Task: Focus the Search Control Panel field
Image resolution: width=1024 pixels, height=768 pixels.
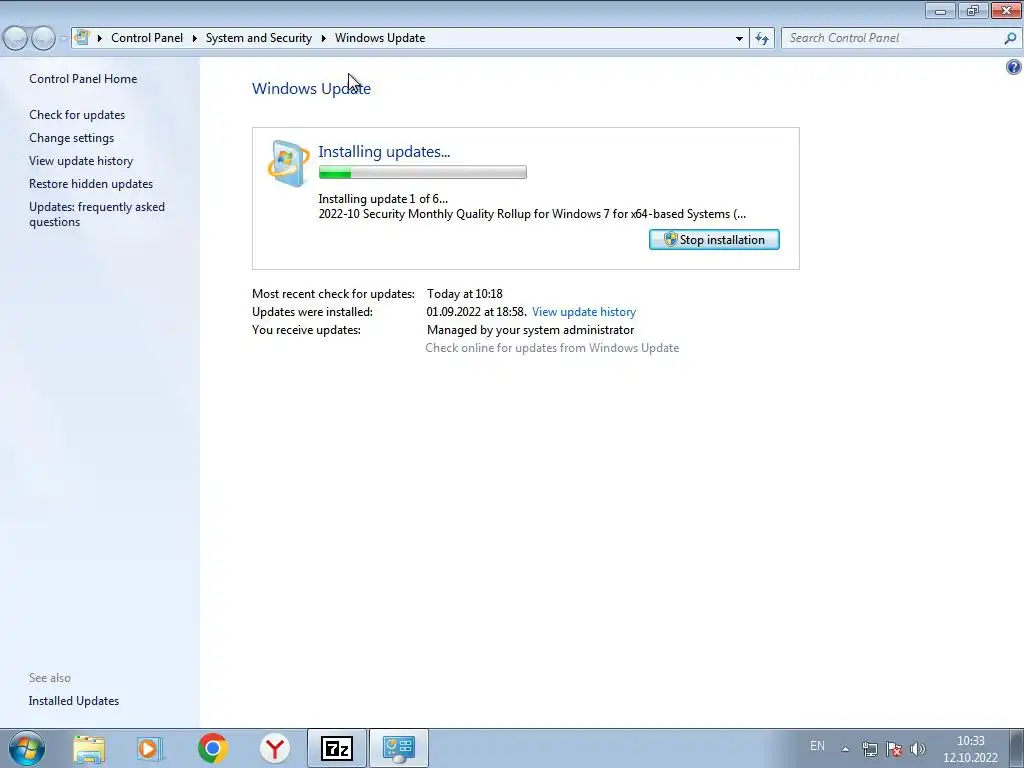Action: click(x=893, y=38)
